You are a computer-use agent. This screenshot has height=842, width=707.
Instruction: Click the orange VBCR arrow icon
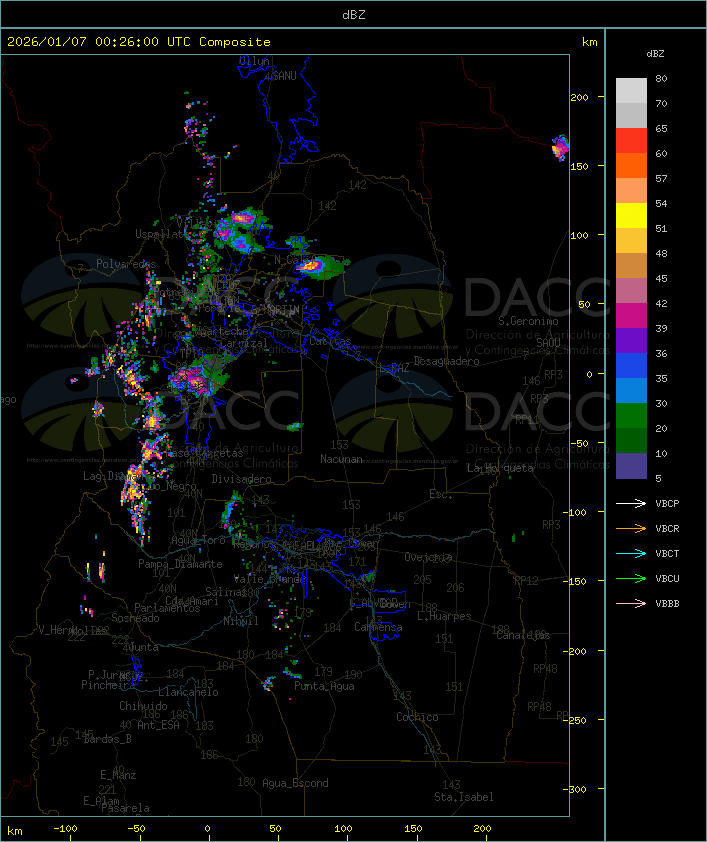[x=631, y=529]
